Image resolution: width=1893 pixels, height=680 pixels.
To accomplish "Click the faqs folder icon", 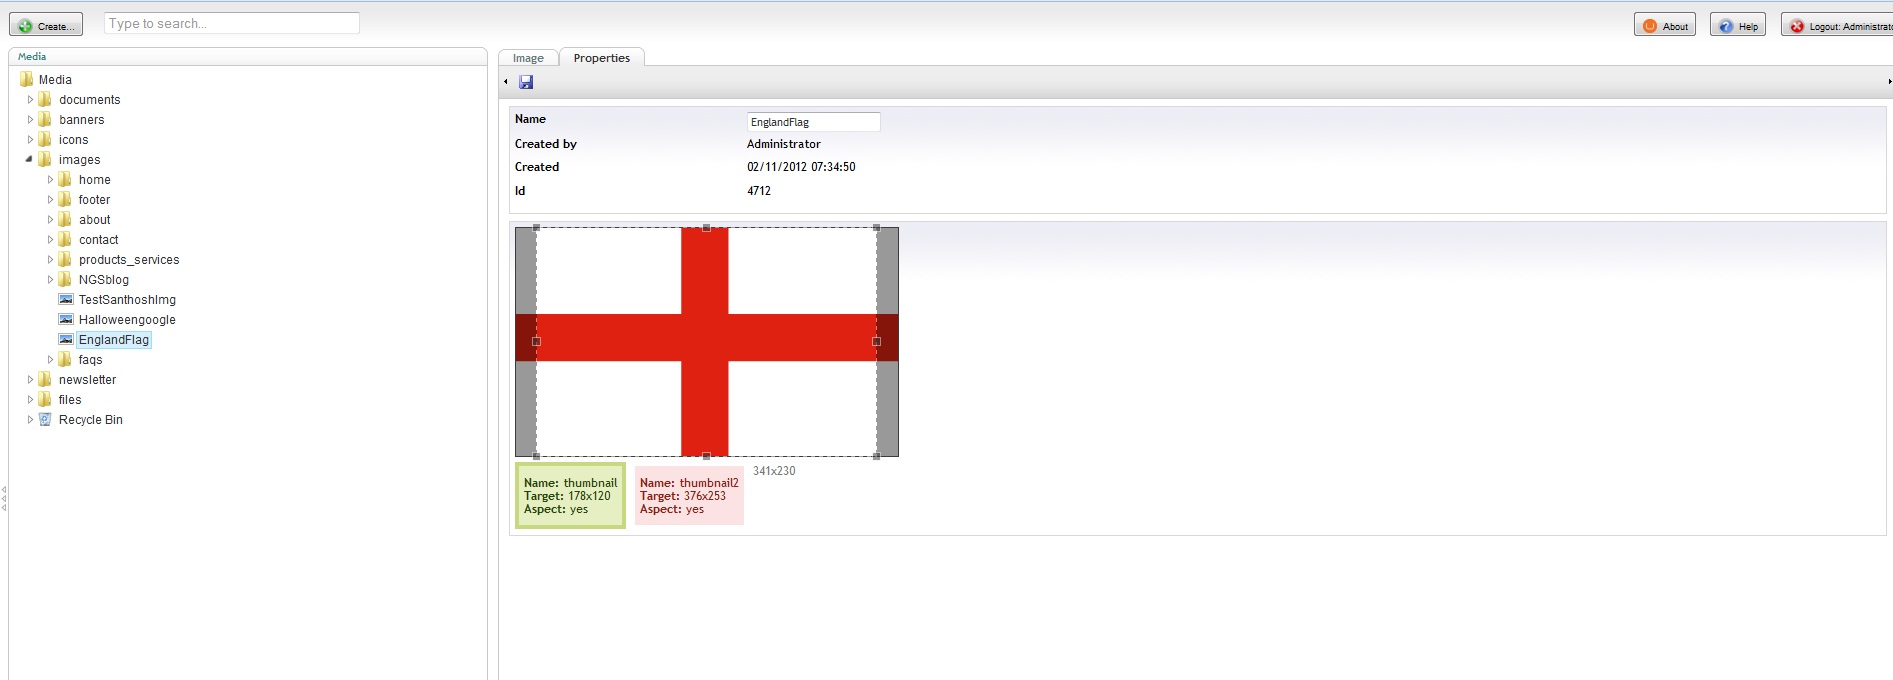I will (65, 359).
